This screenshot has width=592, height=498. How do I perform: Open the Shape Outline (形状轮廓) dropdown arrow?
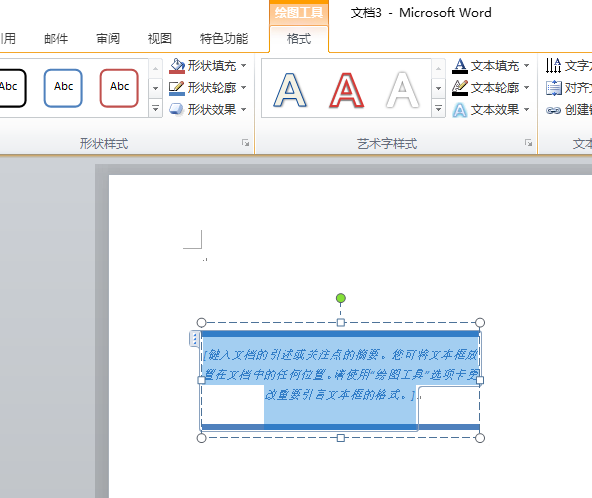244,88
